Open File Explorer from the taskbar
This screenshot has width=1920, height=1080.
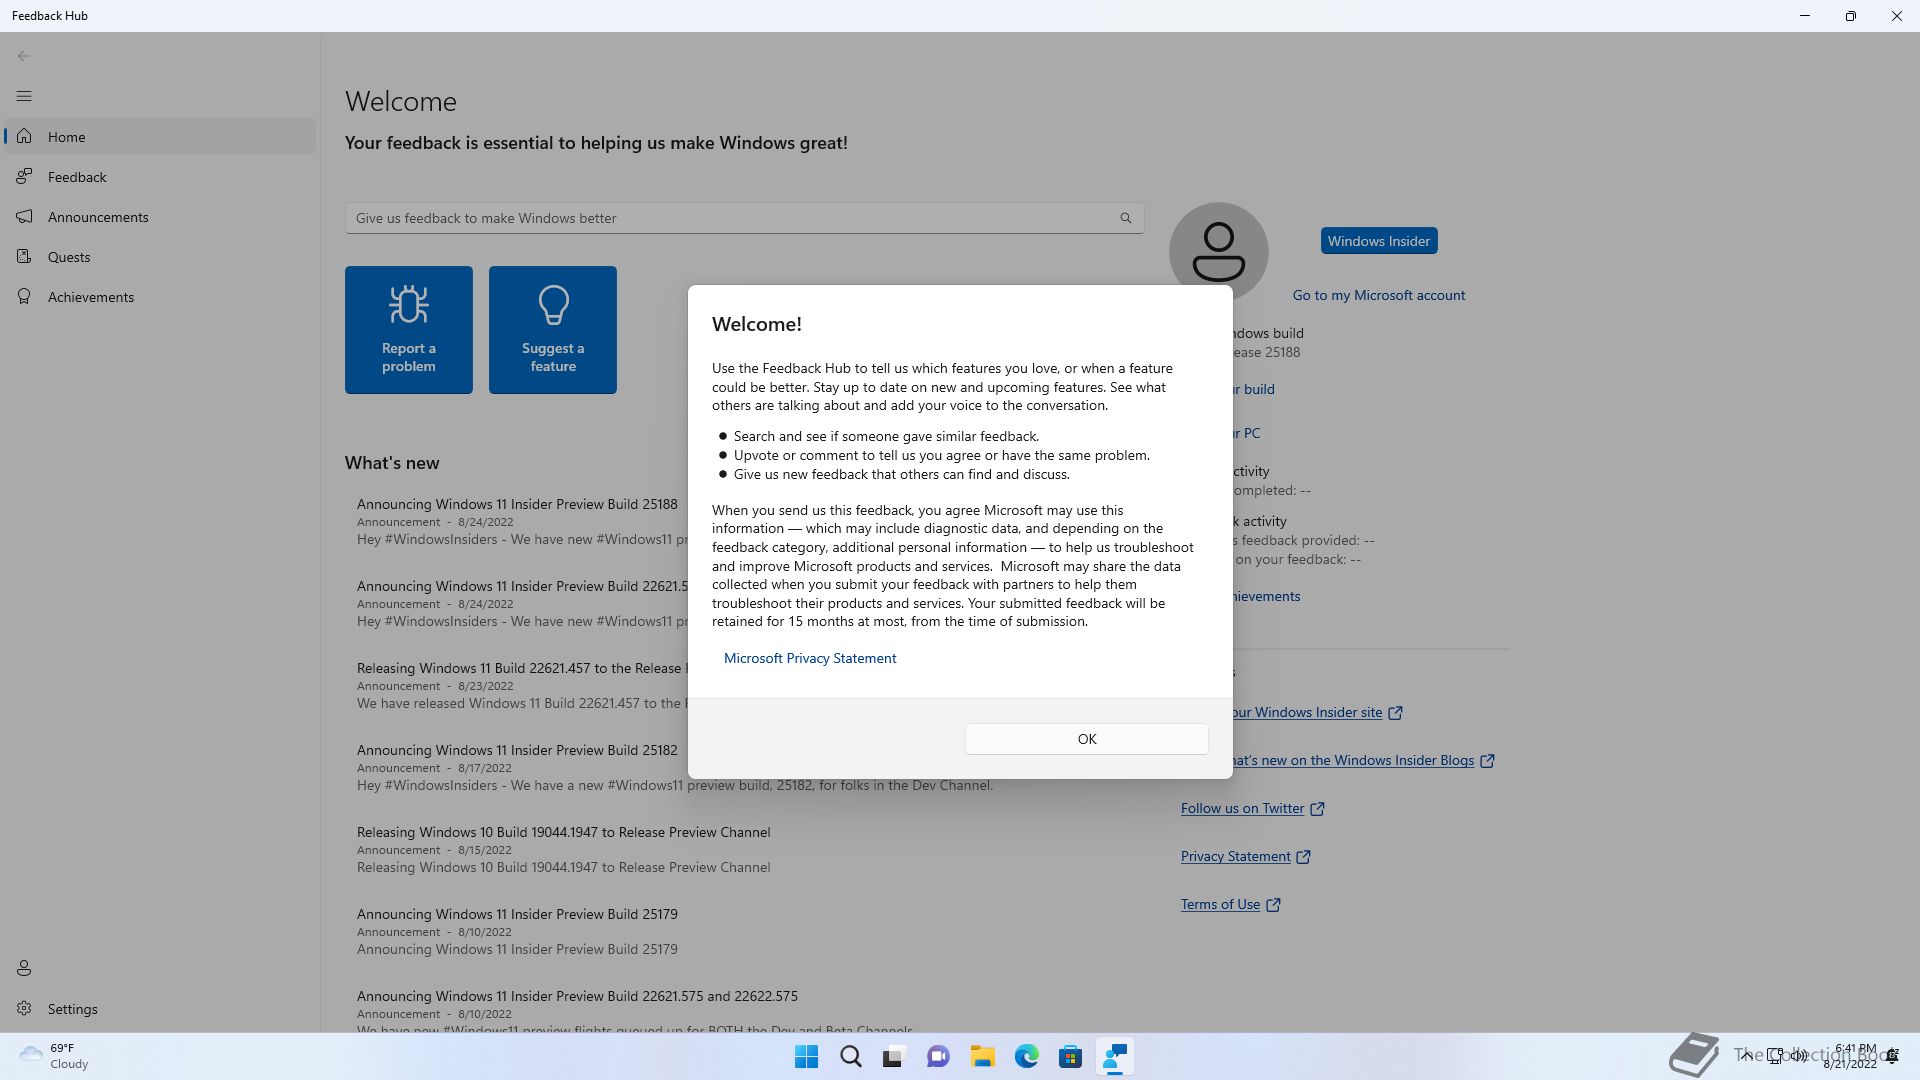(x=982, y=1057)
